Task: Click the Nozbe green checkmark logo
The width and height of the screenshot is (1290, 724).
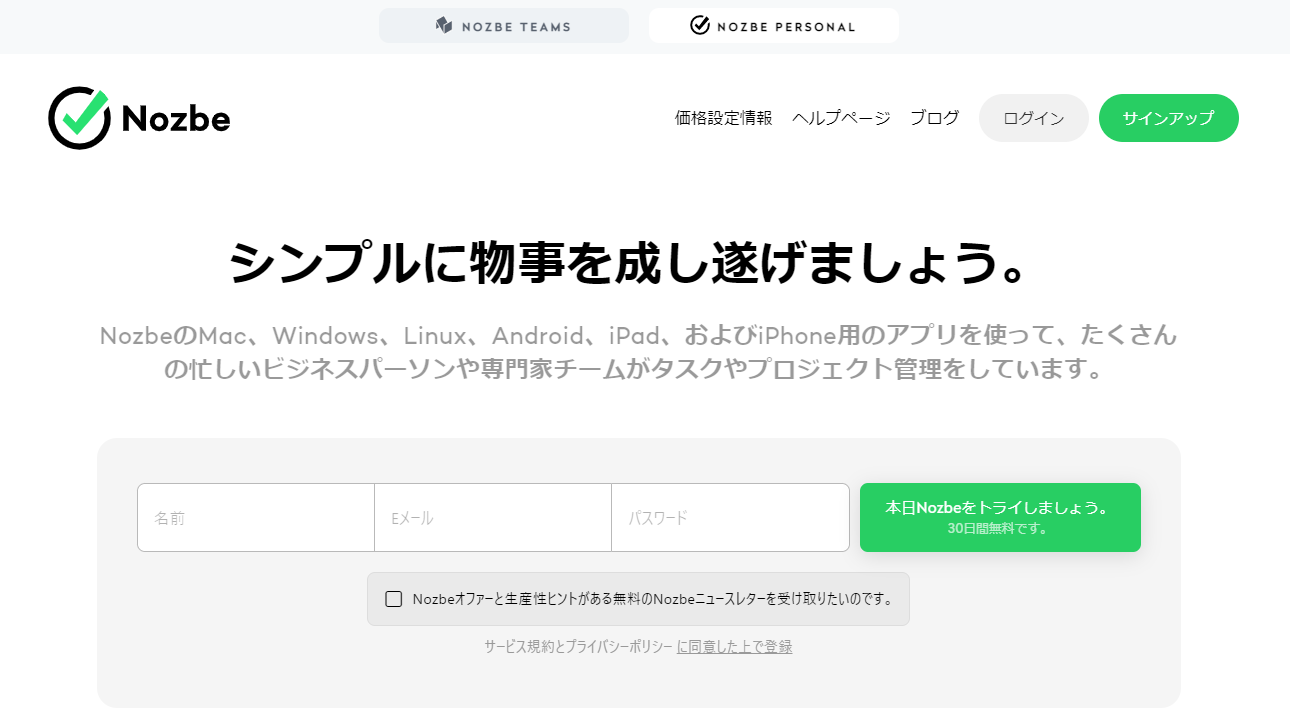Action: [78, 117]
